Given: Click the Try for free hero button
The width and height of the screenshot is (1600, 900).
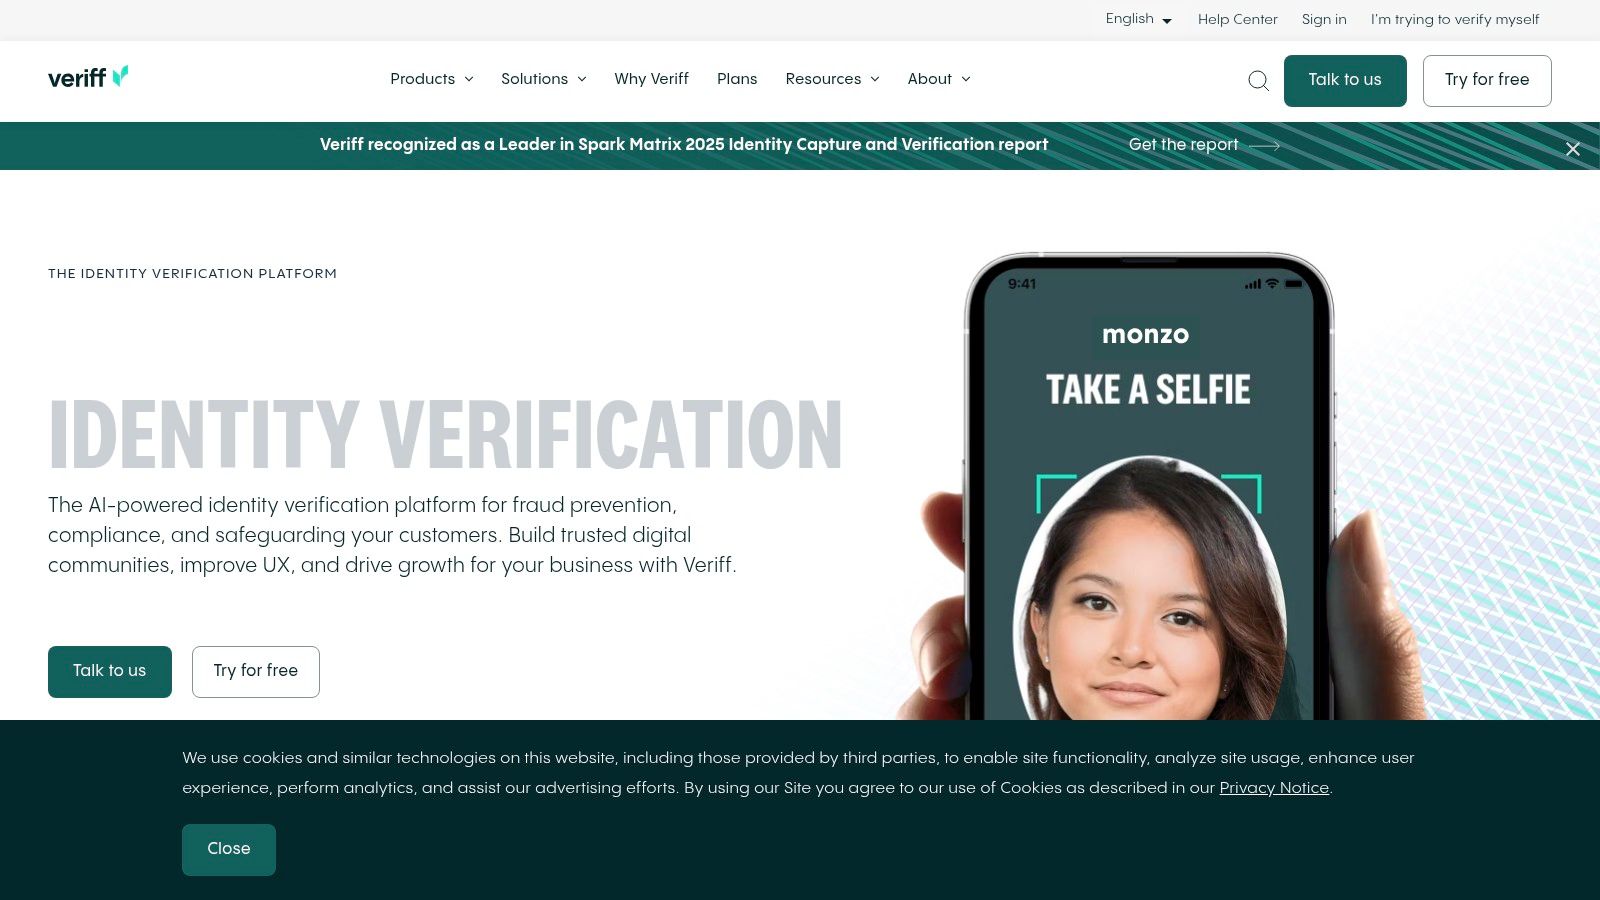Looking at the screenshot, I should point(255,671).
